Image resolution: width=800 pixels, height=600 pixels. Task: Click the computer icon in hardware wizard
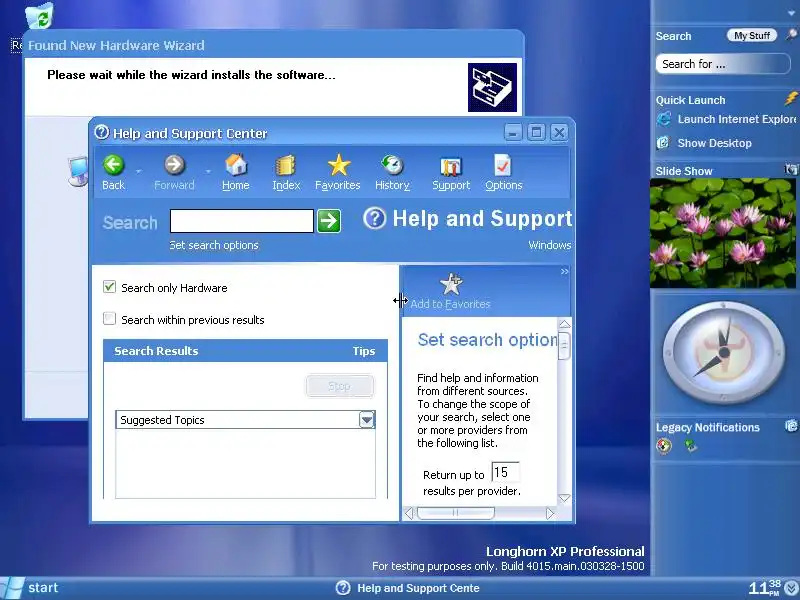click(78, 171)
